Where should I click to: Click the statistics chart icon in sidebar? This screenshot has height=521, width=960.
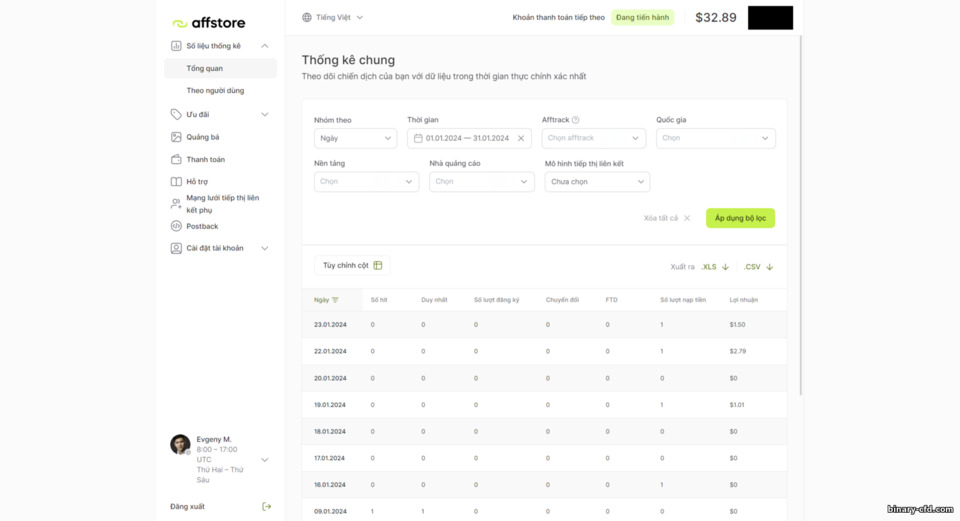click(176, 46)
